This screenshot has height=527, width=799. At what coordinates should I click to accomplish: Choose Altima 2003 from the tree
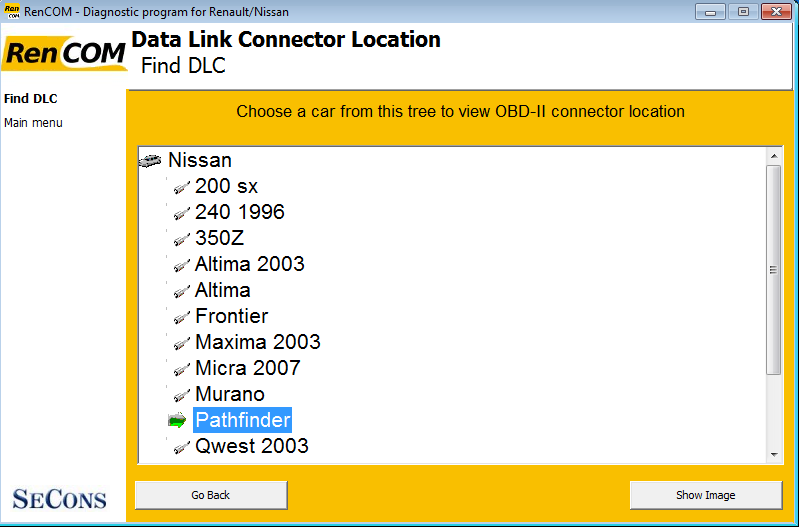click(250, 264)
